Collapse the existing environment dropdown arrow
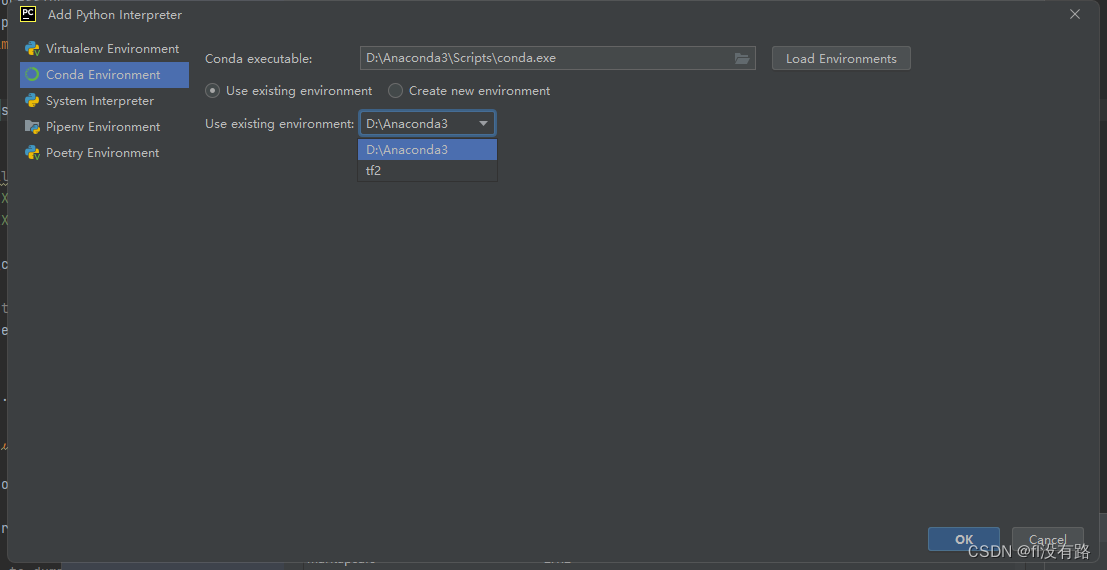1107x570 pixels. click(484, 124)
